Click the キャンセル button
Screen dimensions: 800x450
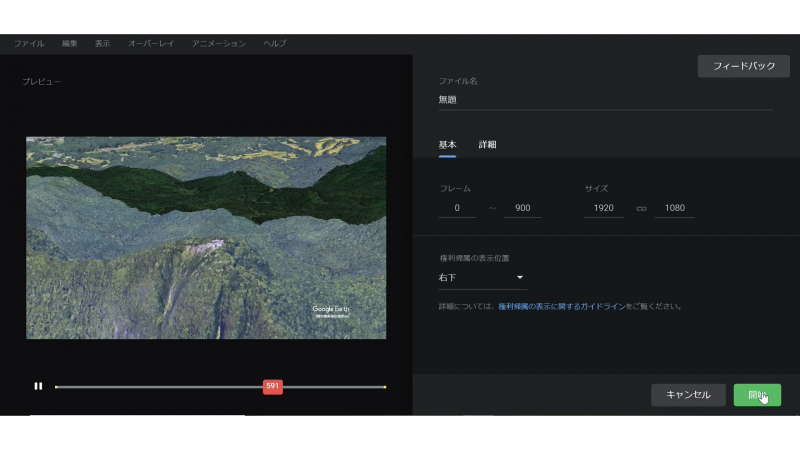pos(688,395)
